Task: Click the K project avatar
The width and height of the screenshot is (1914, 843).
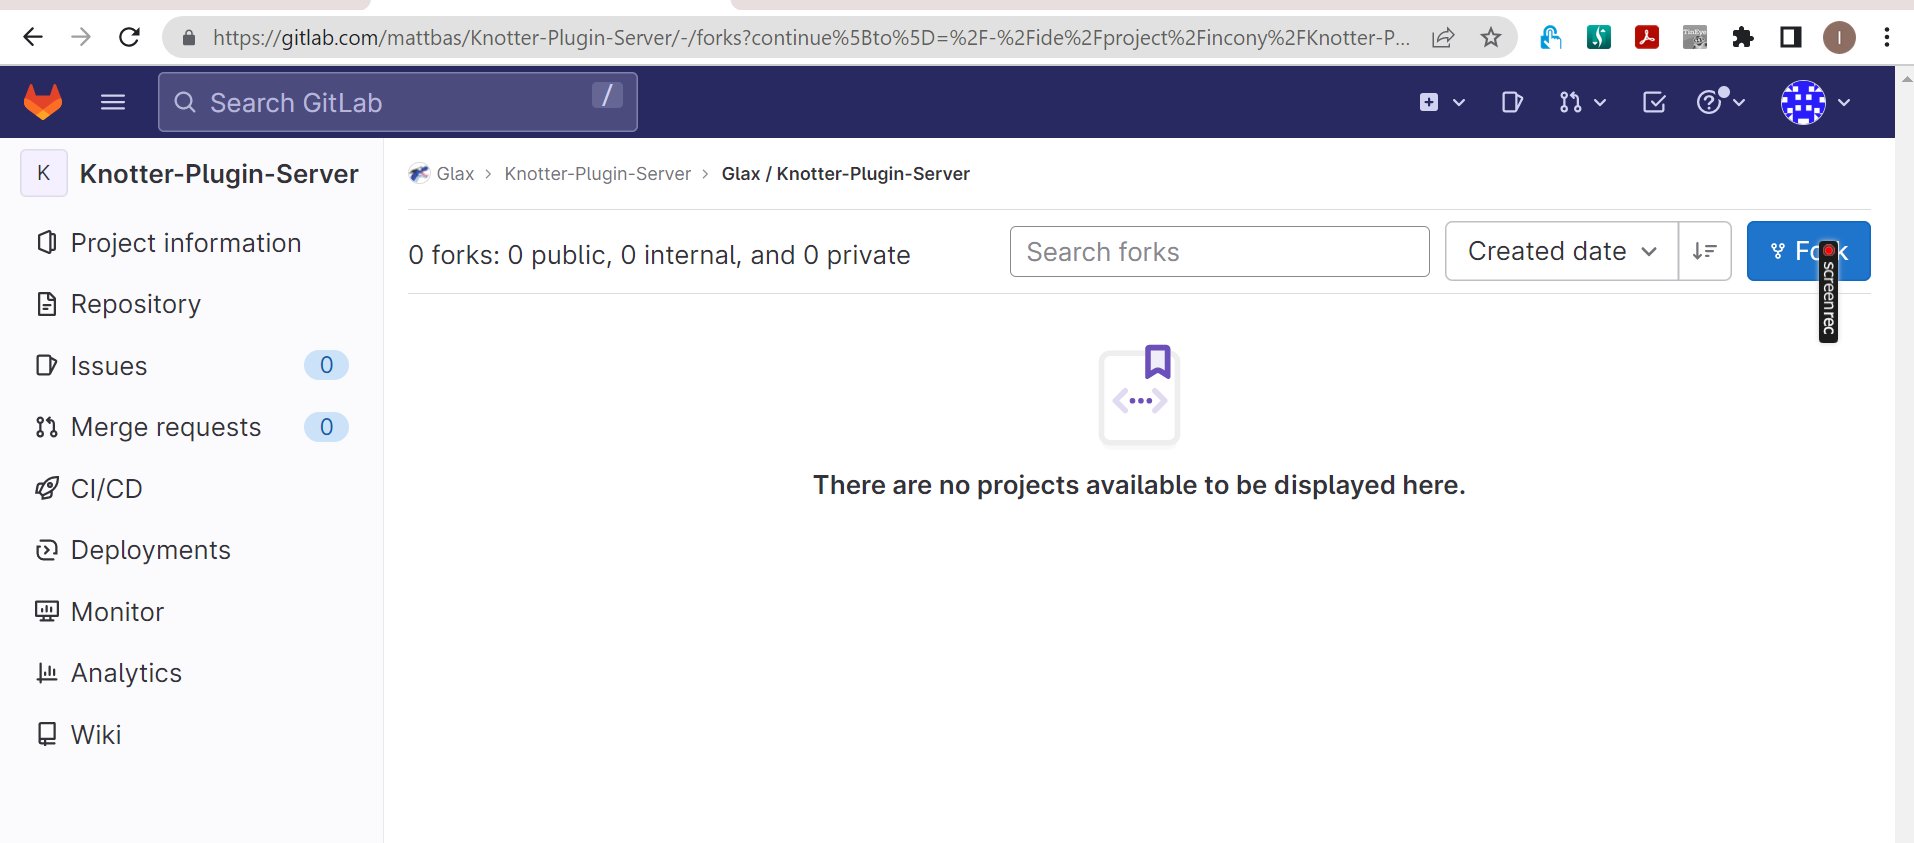Action: 44,173
